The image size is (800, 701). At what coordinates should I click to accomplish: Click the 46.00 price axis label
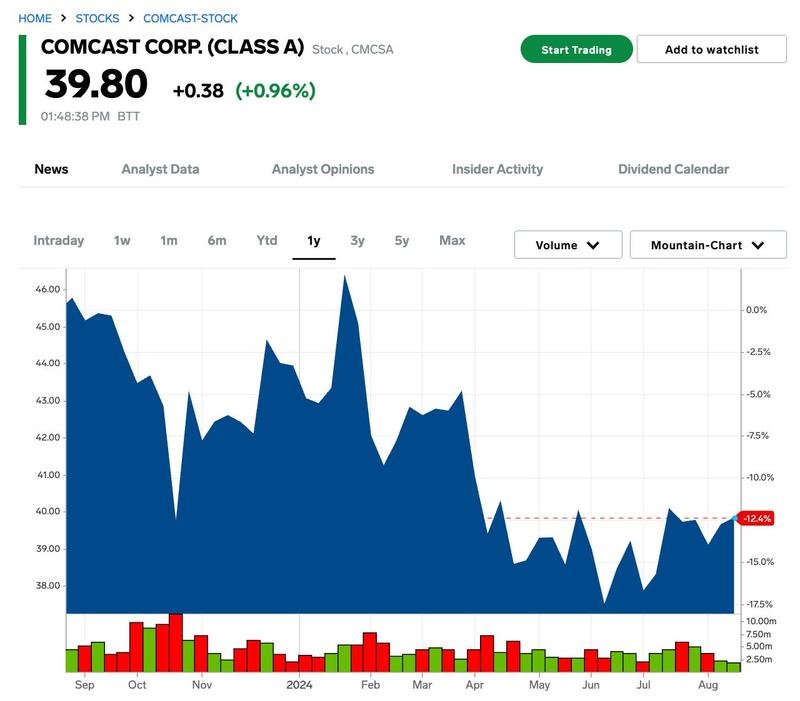(48, 289)
